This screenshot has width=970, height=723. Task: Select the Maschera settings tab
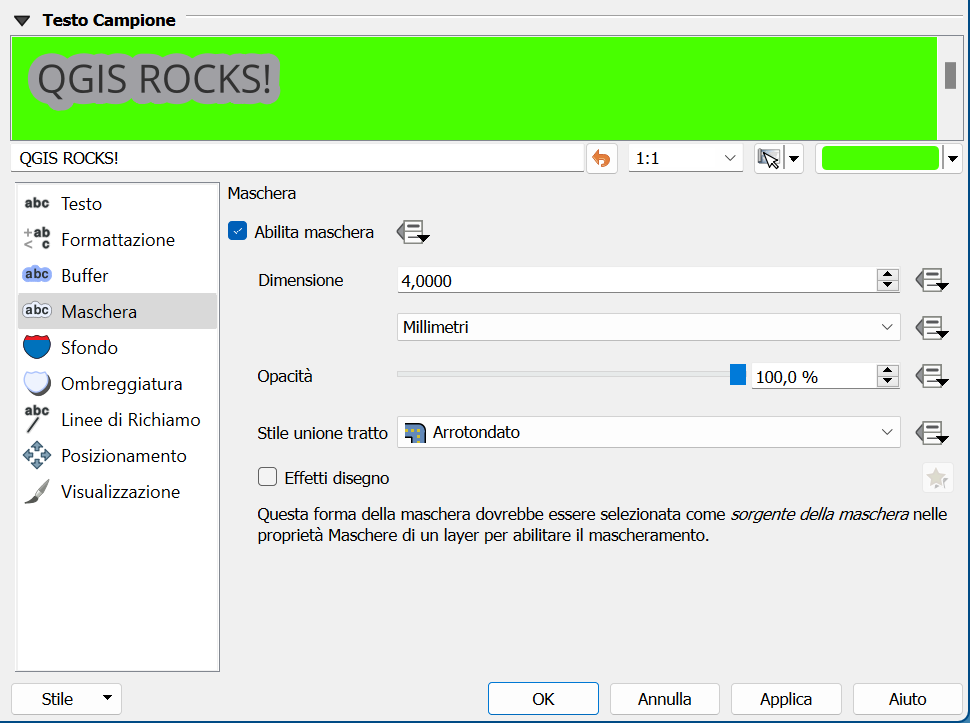[x=118, y=311]
